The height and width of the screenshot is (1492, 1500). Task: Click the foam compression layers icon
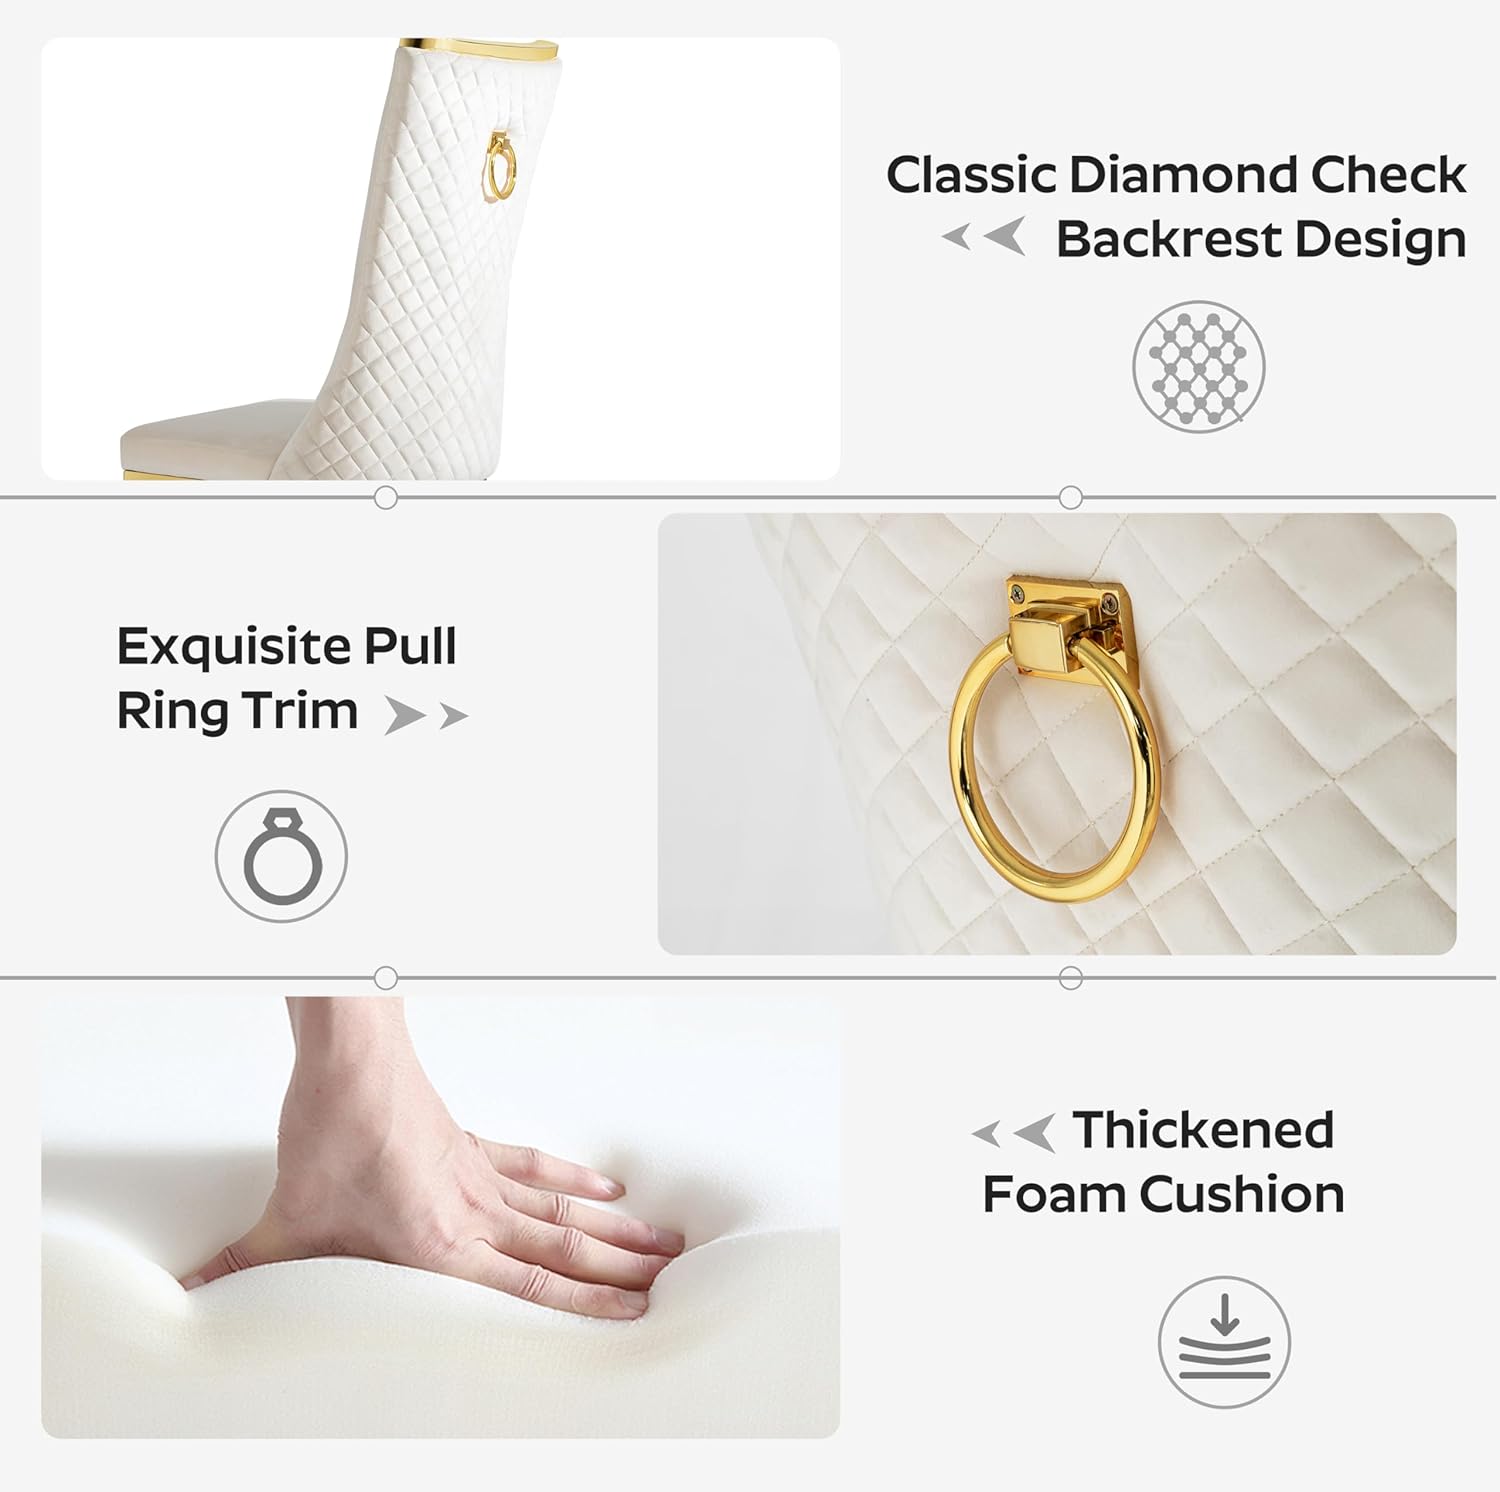(1224, 1342)
